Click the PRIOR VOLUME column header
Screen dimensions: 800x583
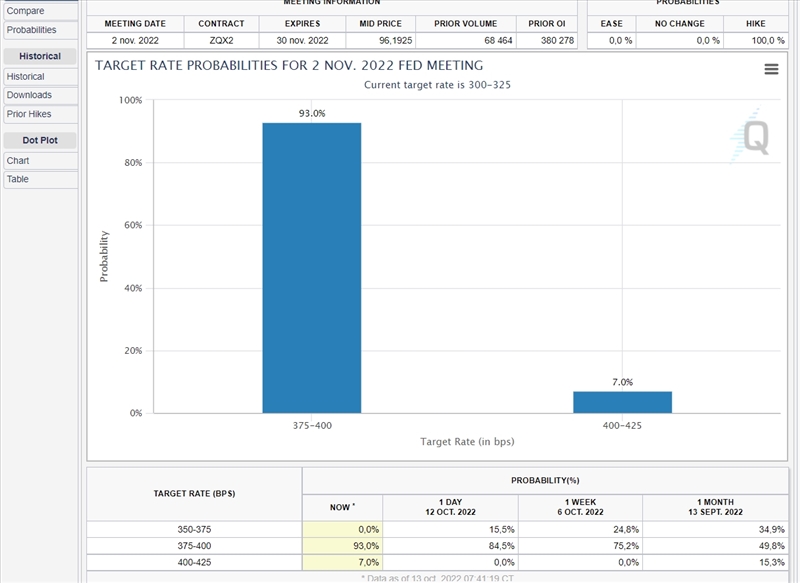[466, 23]
